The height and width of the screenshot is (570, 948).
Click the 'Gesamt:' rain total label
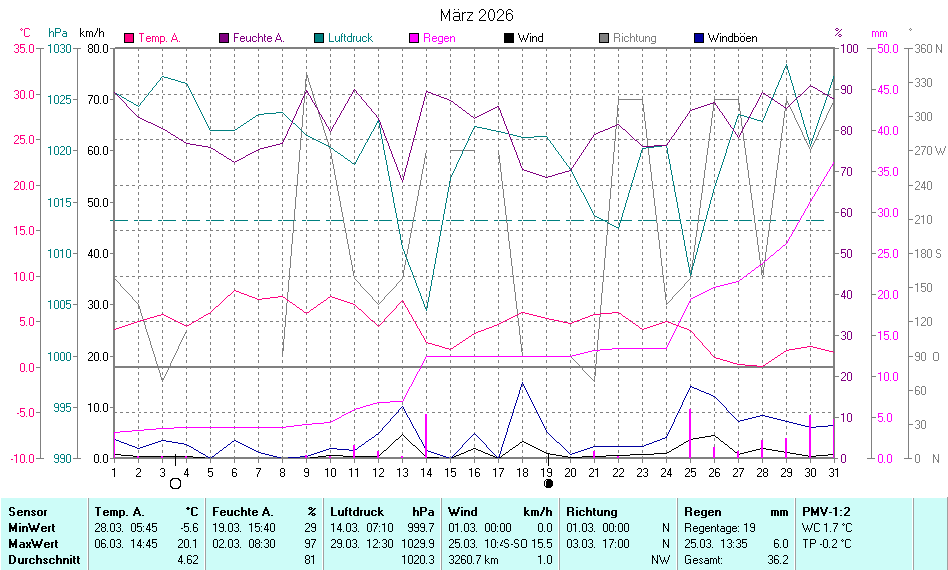click(704, 560)
